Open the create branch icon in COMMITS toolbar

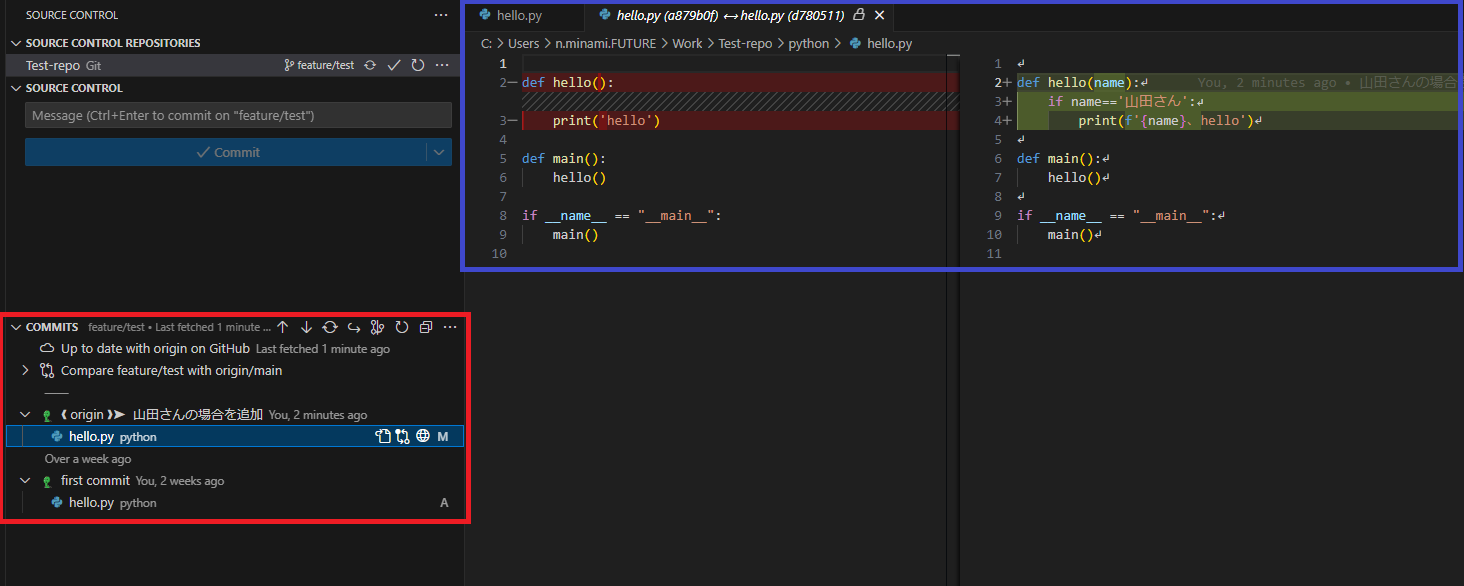click(x=377, y=326)
